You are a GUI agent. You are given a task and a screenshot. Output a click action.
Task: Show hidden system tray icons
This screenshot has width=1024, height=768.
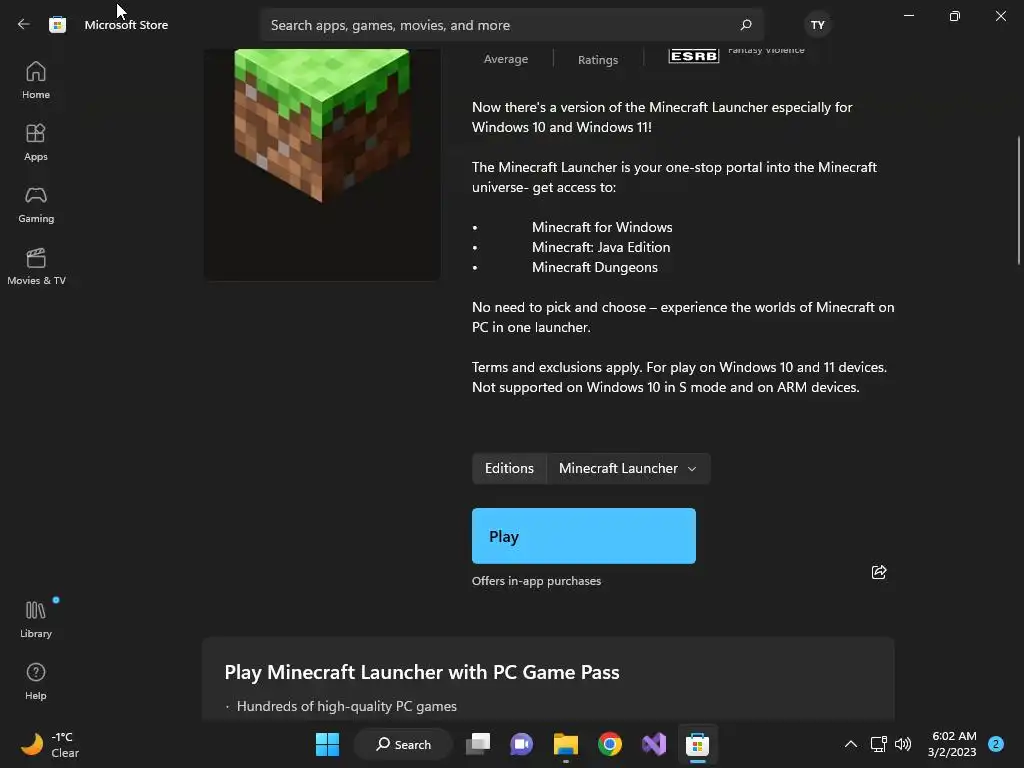(851, 744)
